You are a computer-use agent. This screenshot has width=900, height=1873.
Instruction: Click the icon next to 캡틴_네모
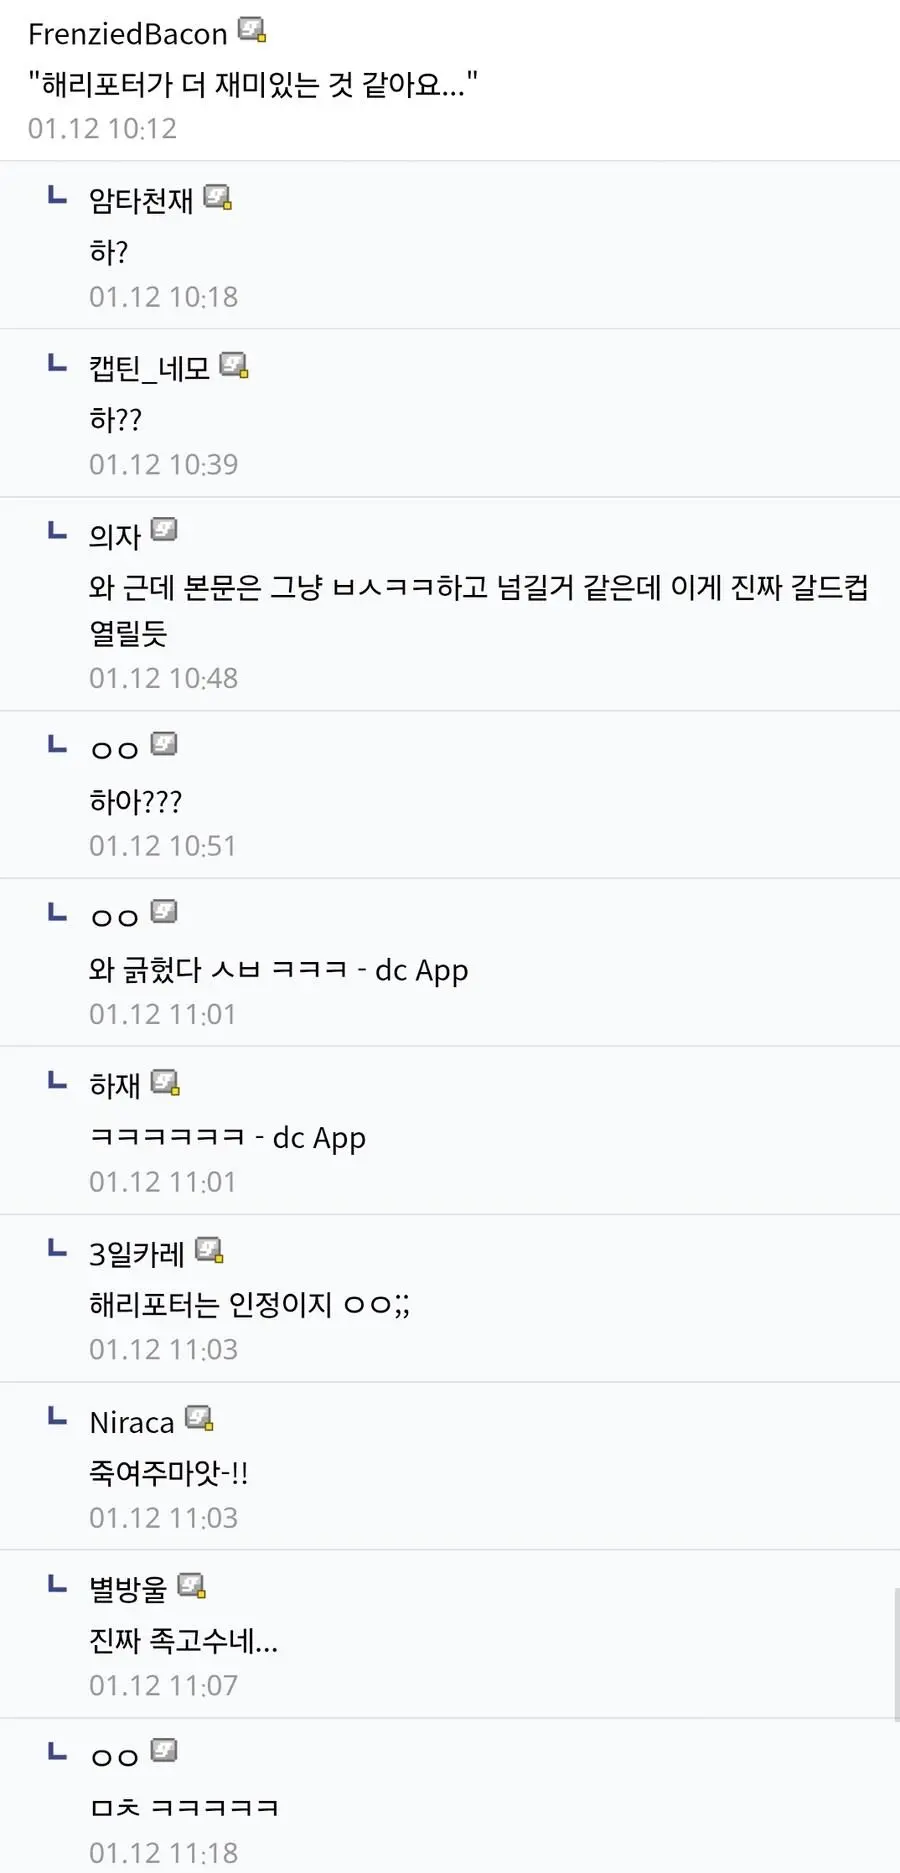point(234,366)
